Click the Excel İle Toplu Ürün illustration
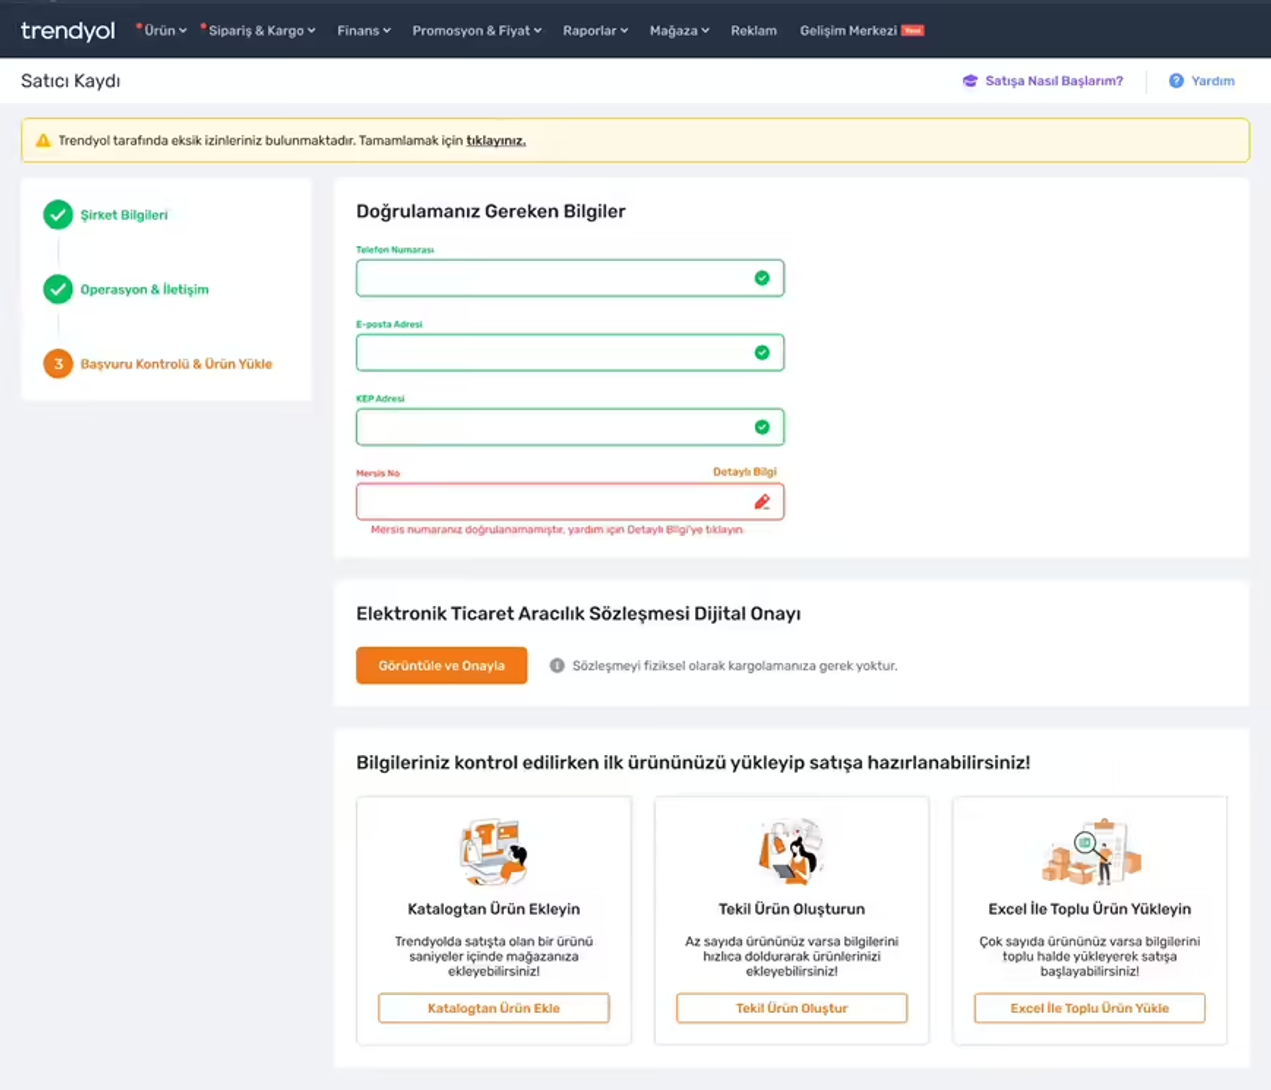This screenshot has width=1271, height=1090. click(x=1090, y=852)
